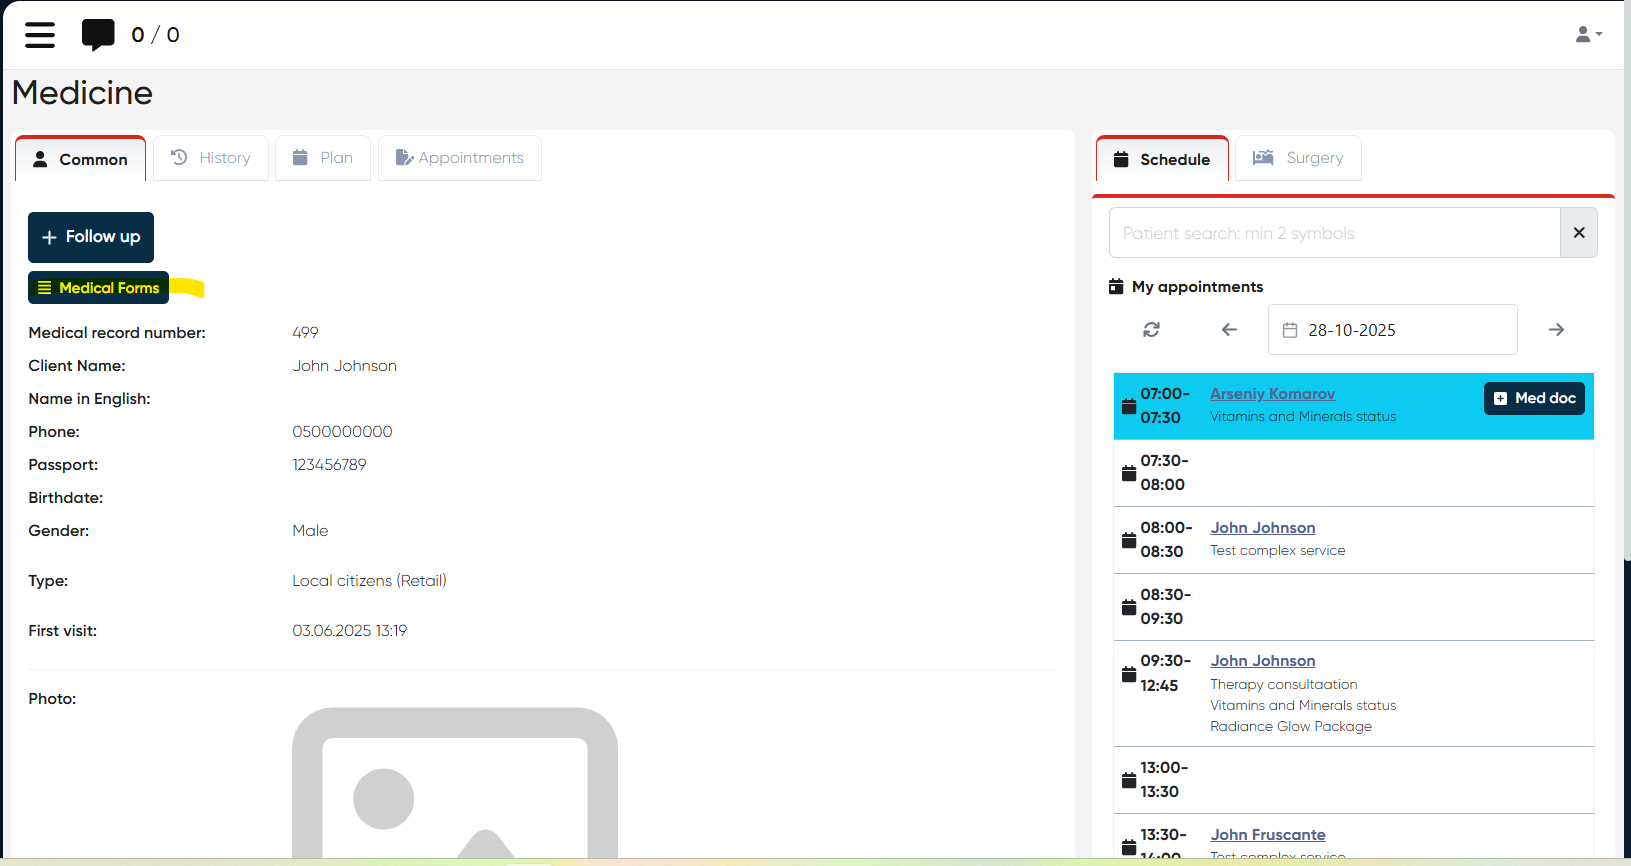The image size is (1631, 866).
Task: Click Med doc button for Arseniy Komarov
Action: click(1534, 398)
